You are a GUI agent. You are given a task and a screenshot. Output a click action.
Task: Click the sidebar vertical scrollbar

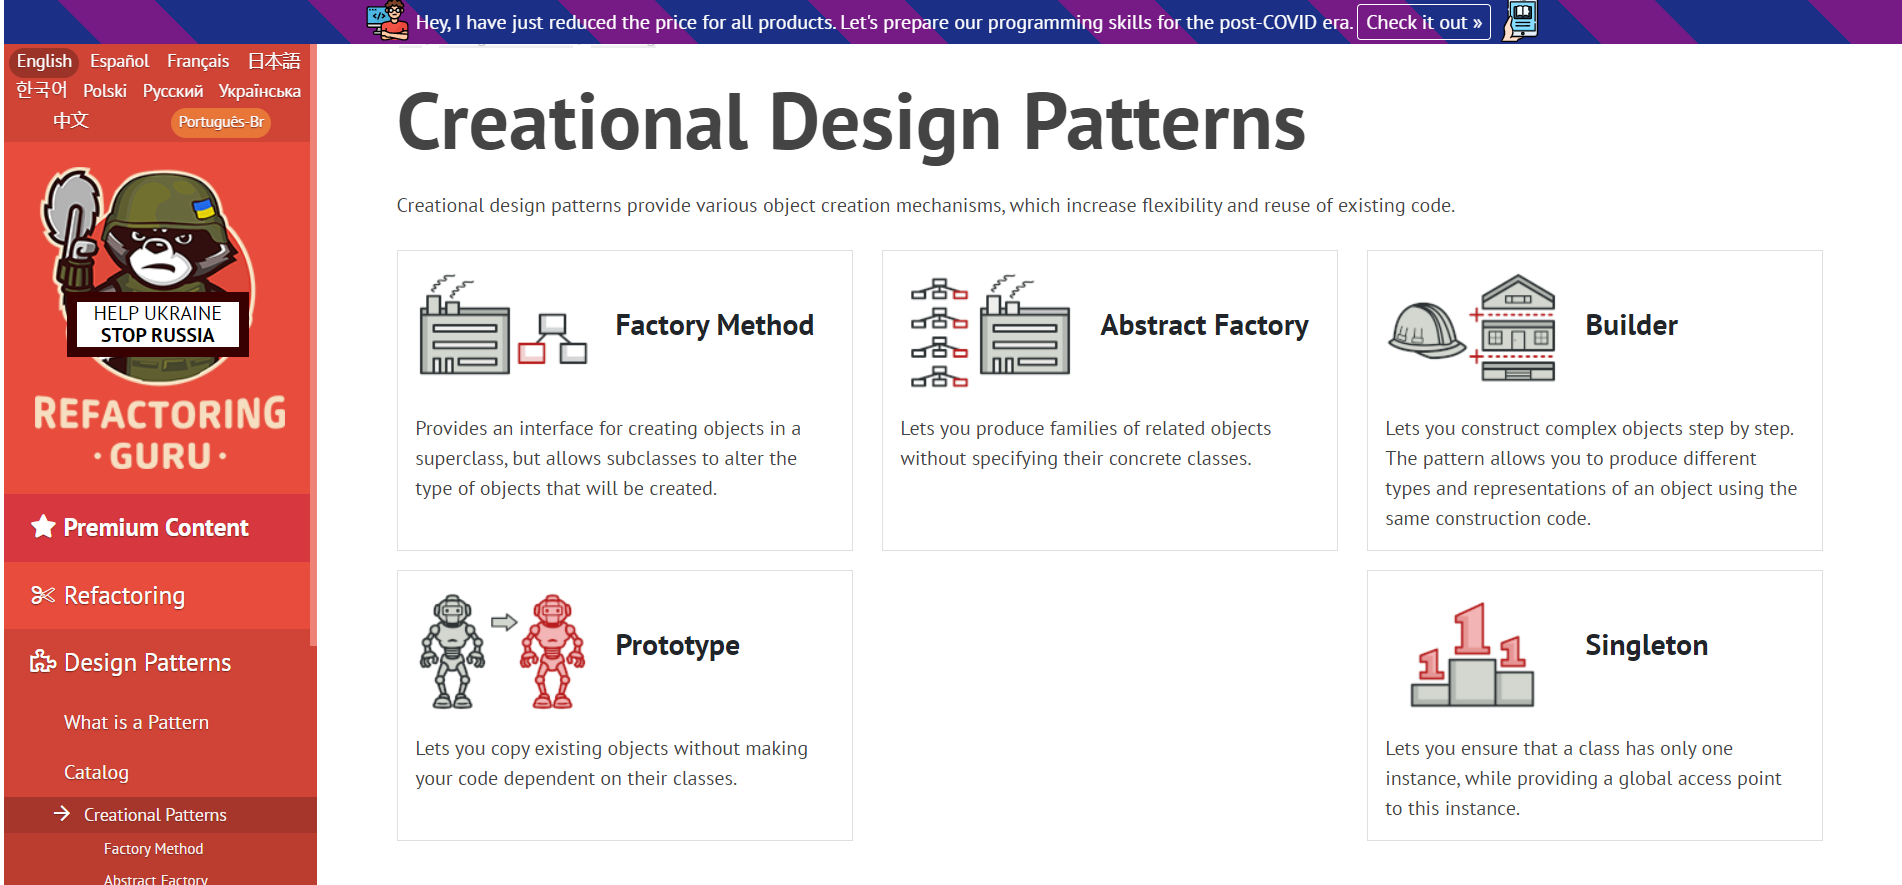click(314, 345)
